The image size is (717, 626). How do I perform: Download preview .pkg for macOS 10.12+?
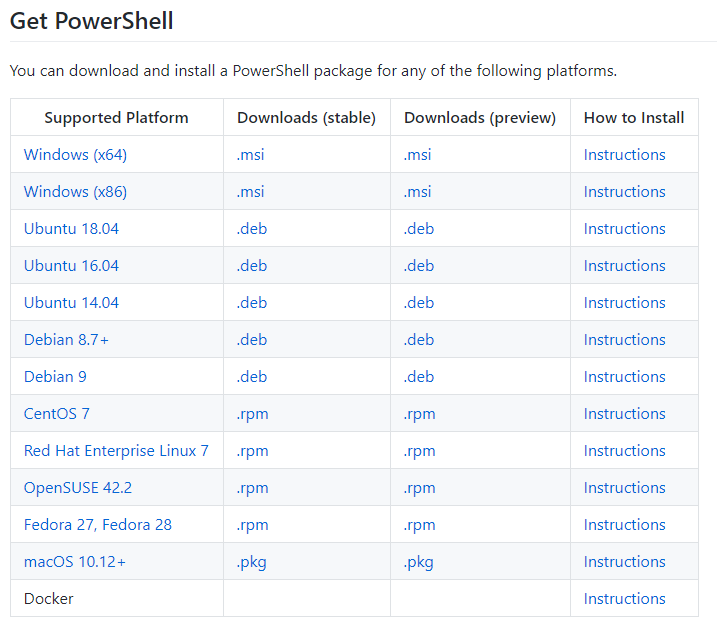(418, 563)
